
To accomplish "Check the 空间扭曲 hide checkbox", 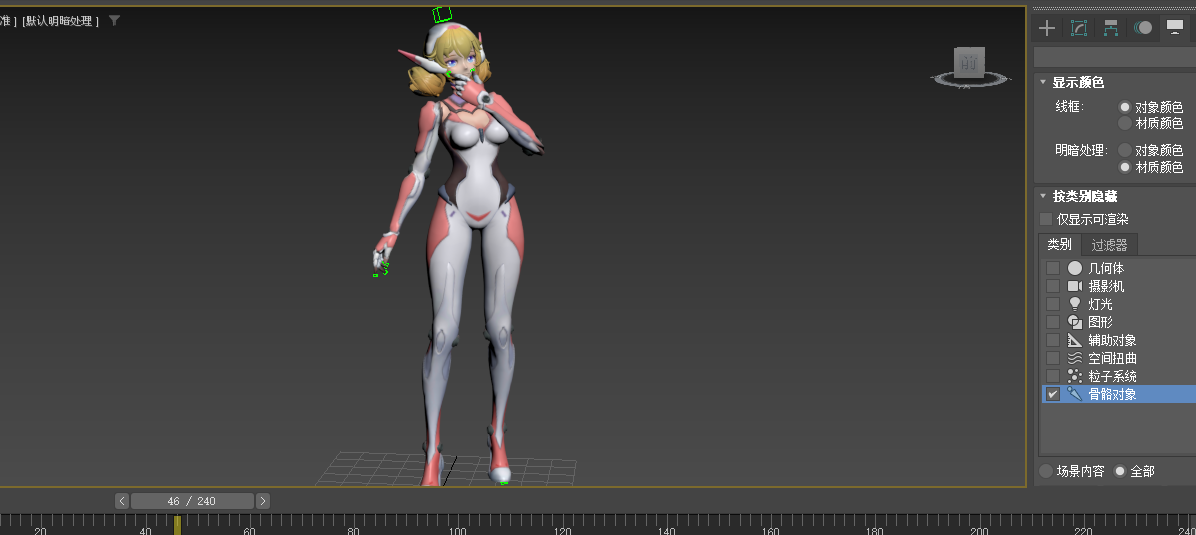I will click(x=1053, y=358).
